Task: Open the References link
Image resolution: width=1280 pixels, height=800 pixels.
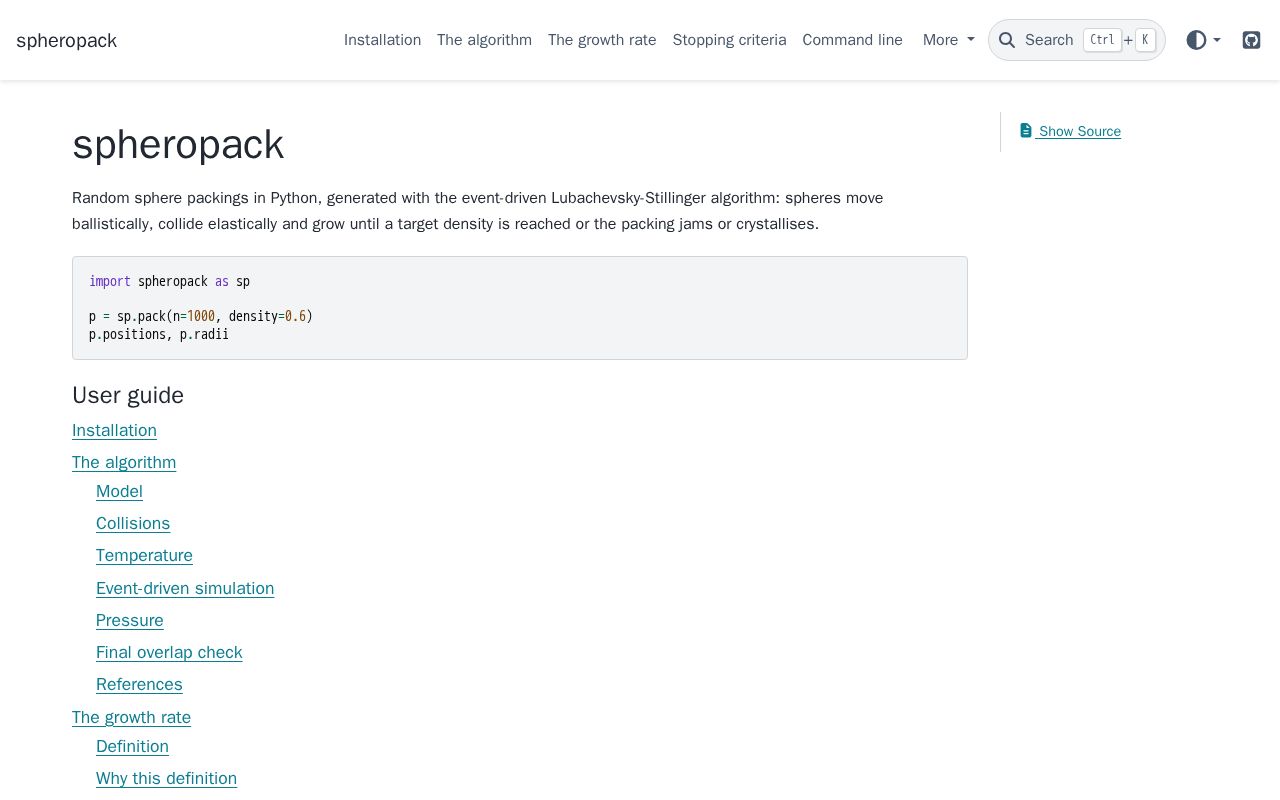Action: click(139, 684)
